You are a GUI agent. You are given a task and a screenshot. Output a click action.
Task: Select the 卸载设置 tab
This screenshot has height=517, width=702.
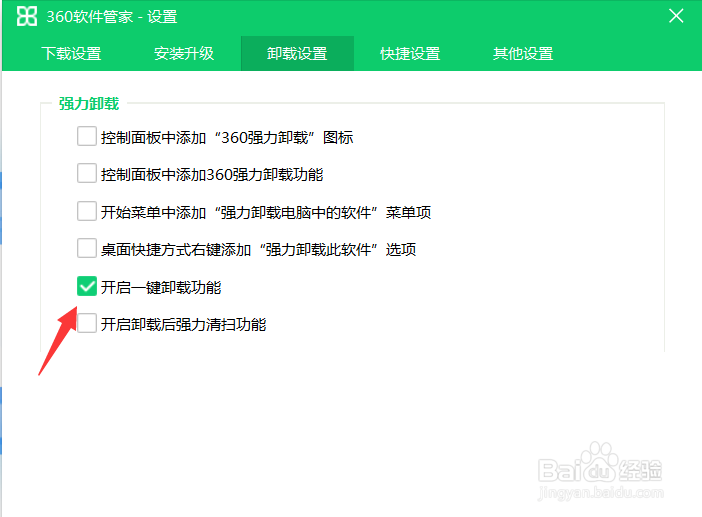point(297,54)
